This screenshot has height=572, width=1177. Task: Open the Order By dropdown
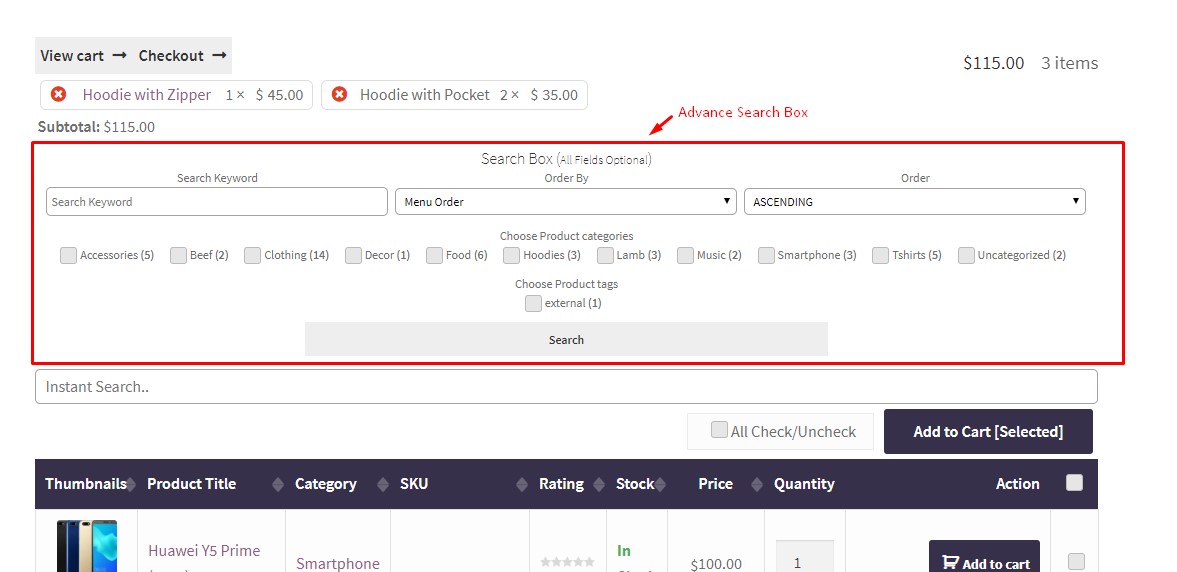pyautogui.click(x=566, y=202)
